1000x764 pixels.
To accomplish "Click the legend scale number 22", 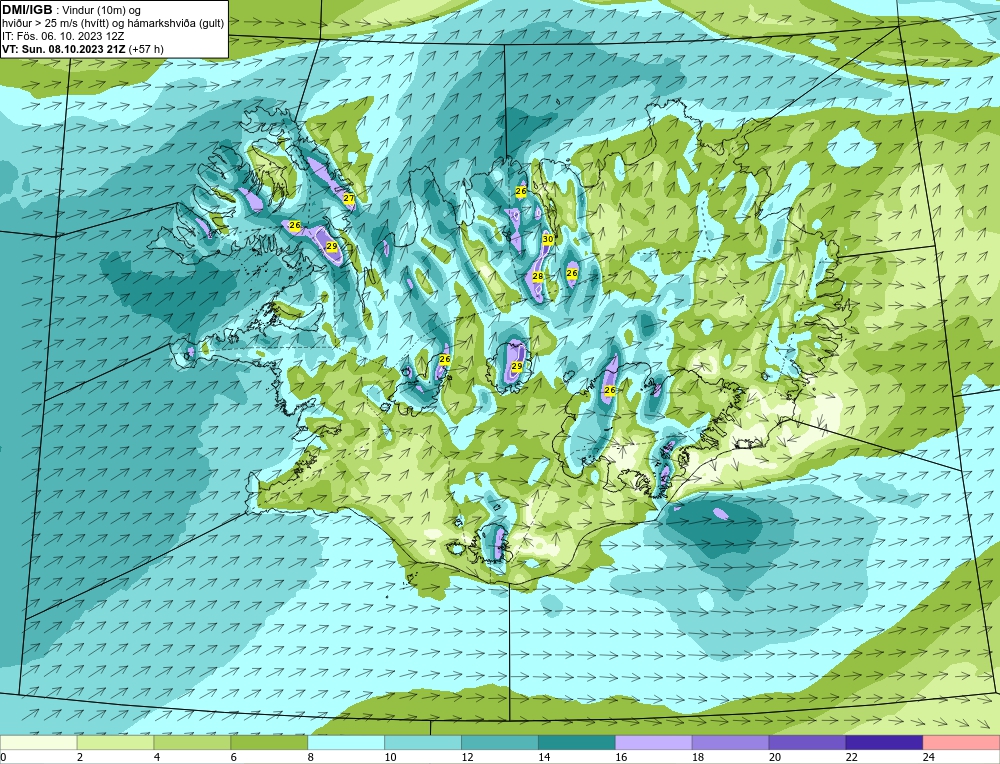I will click(x=852, y=758).
